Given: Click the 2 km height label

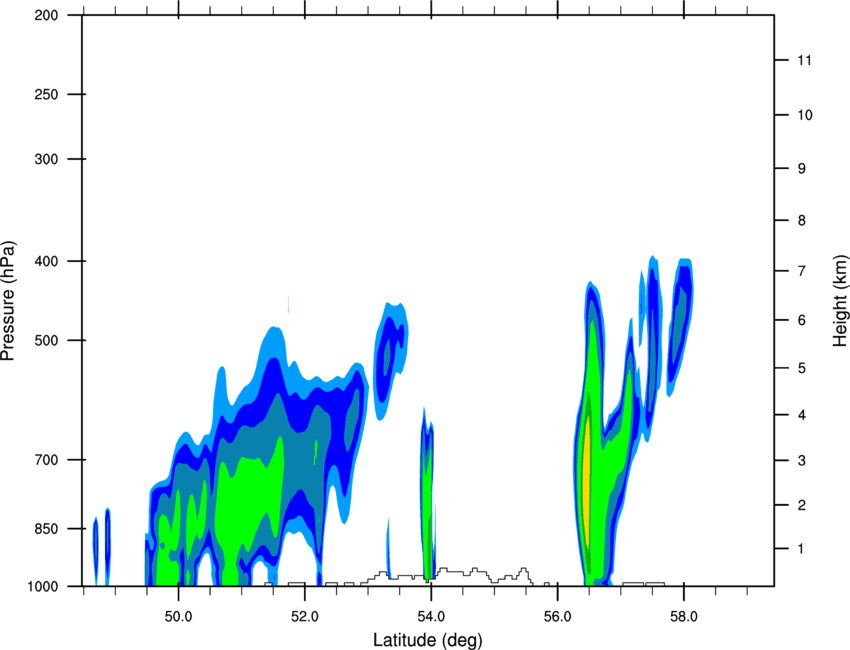Looking at the screenshot, I should [802, 505].
